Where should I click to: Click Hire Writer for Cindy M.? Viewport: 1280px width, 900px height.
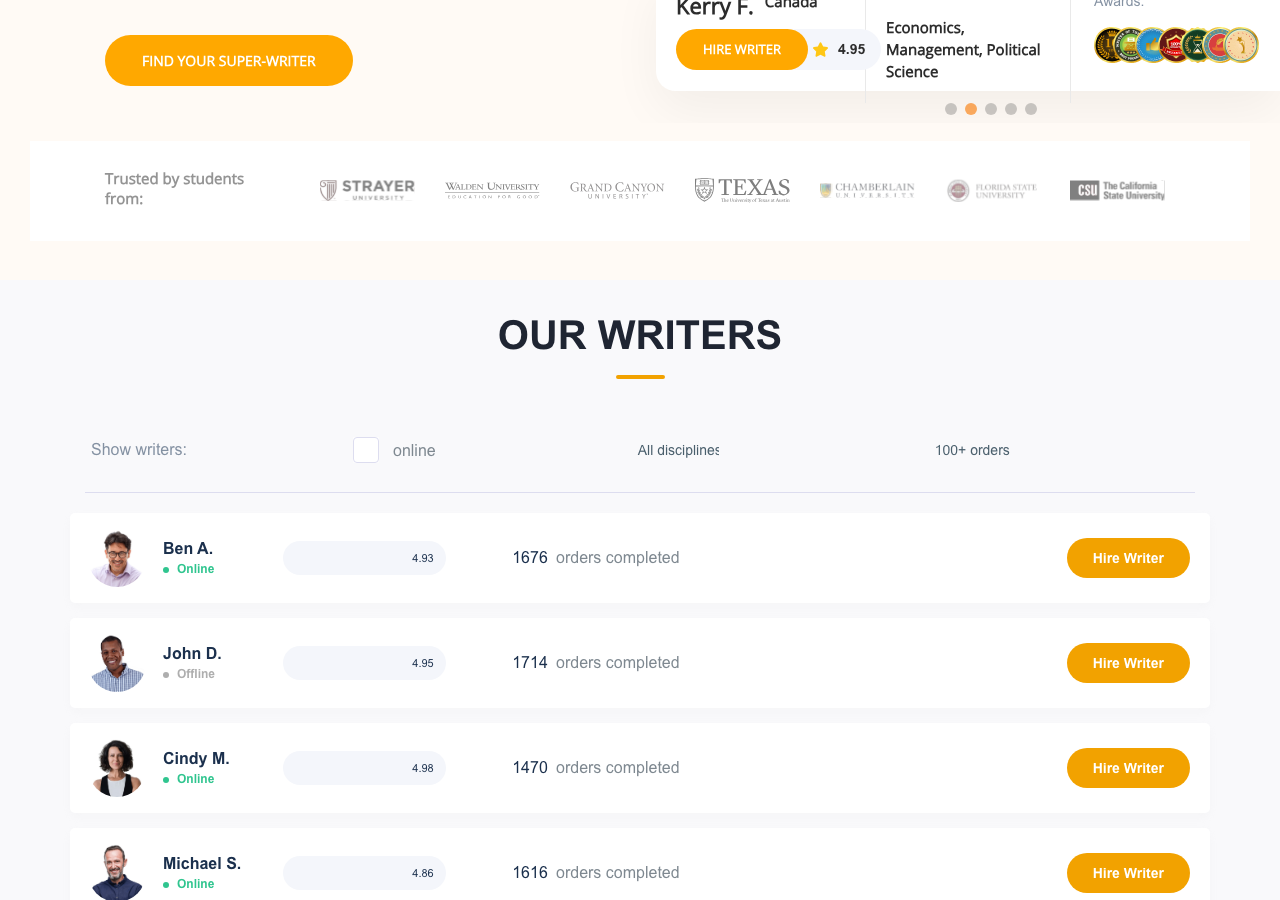click(x=1128, y=768)
